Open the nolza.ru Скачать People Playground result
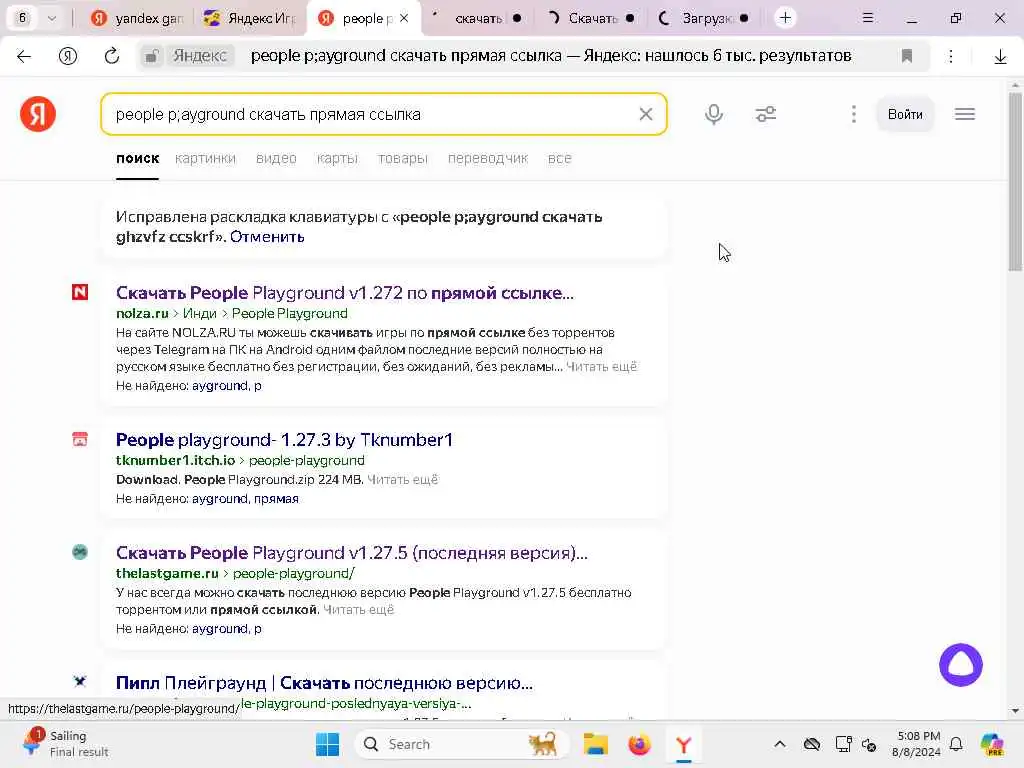1024x768 pixels. tap(345, 293)
